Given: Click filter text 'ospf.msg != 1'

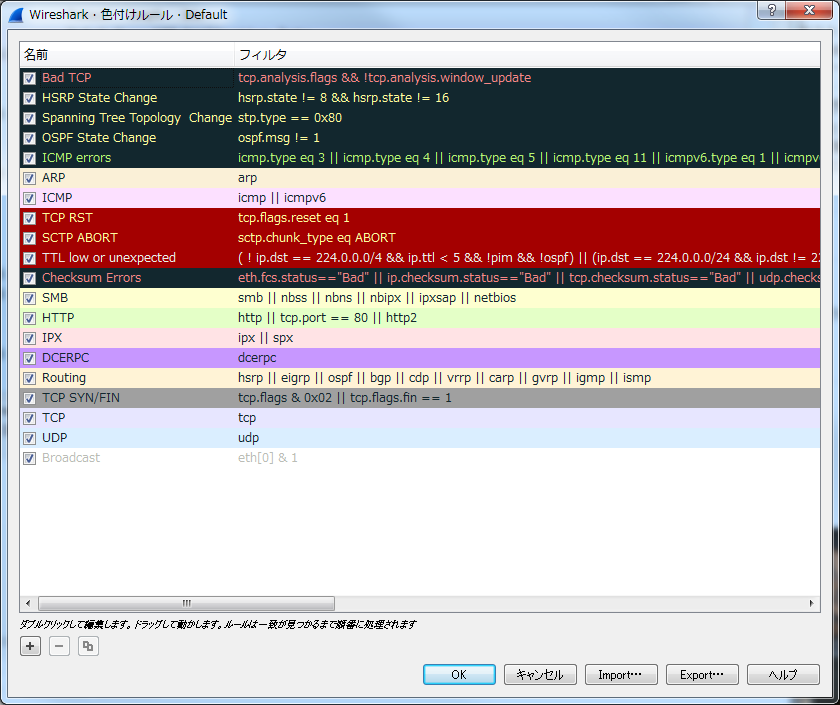Looking at the screenshot, I should pyautogui.click(x=279, y=138).
